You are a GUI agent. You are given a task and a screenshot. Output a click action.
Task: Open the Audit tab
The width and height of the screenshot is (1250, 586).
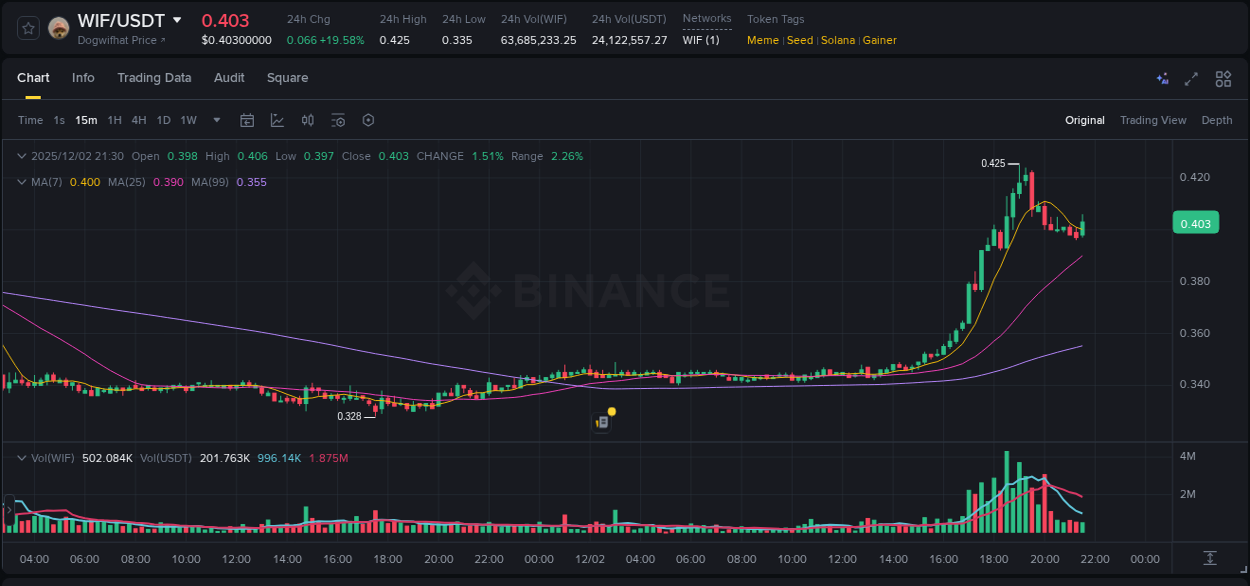(x=229, y=78)
